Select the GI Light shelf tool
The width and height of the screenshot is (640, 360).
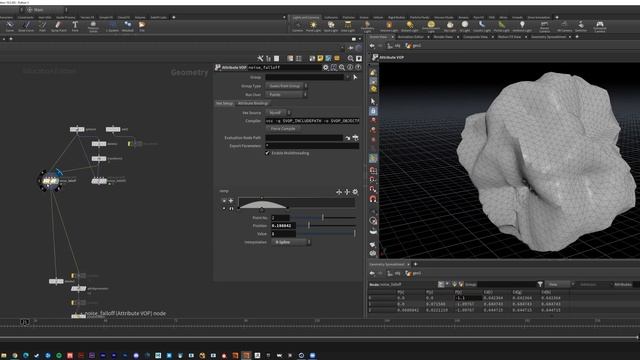click(464, 27)
